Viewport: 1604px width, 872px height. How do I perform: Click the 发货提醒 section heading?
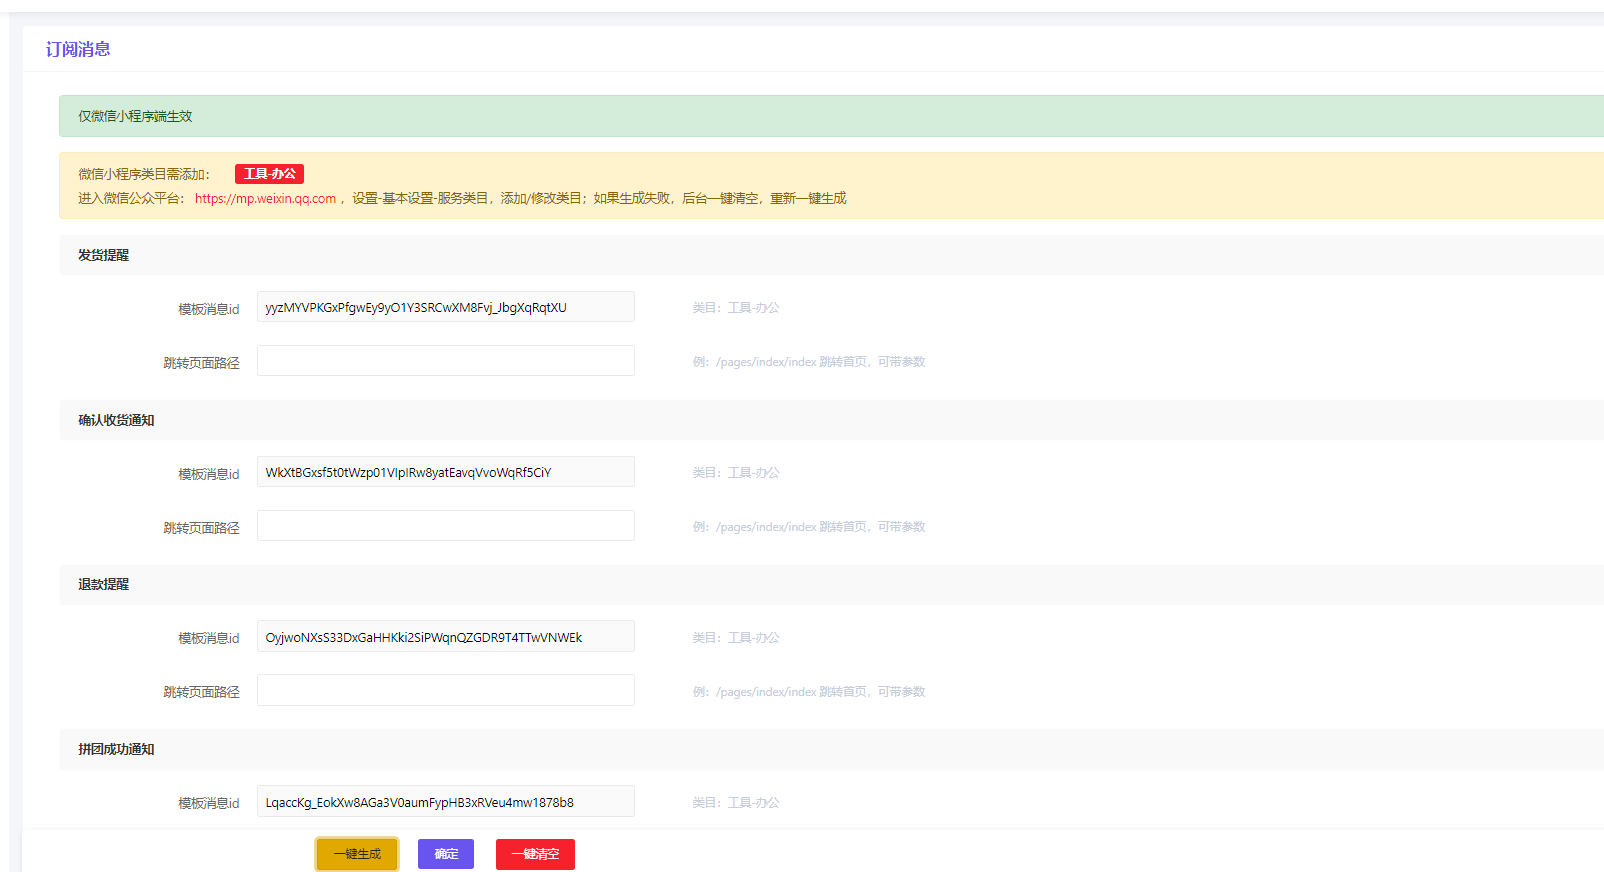click(104, 255)
